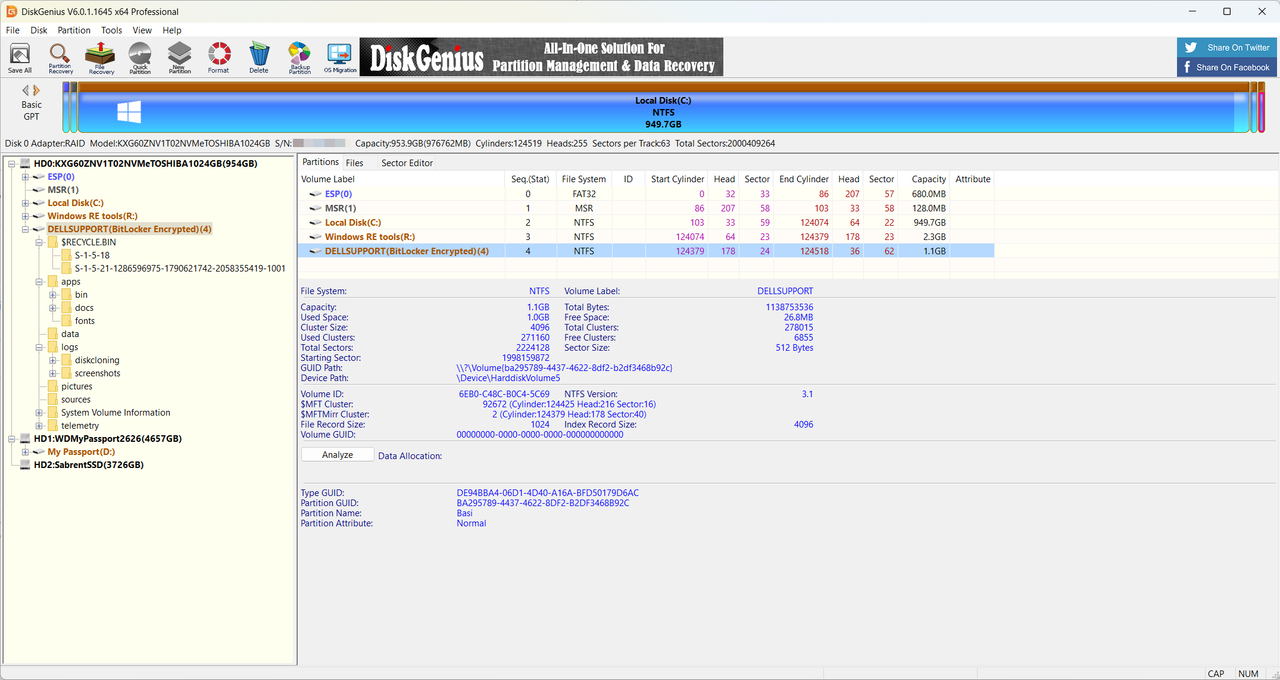The height and width of the screenshot is (680, 1280).
Task: Select the data folder in the tree
Action: (70, 334)
